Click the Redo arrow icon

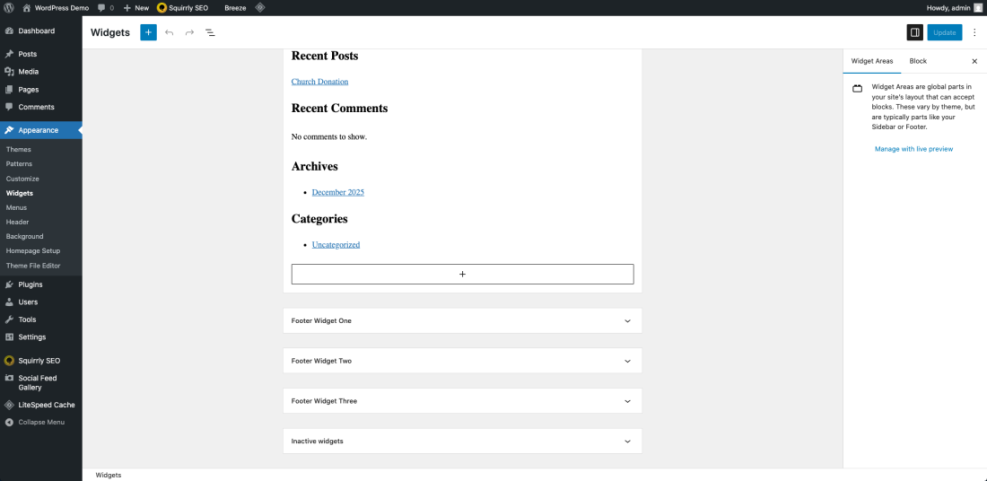pyautogui.click(x=189, y=33)
